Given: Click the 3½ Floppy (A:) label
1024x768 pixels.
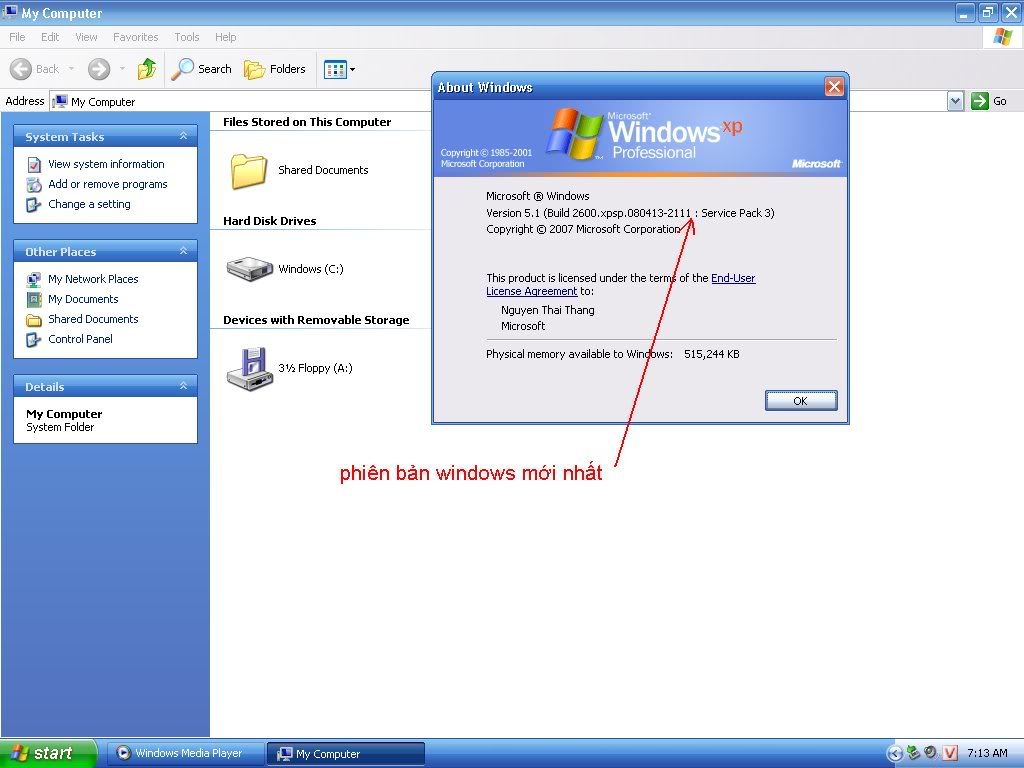Looking at the screenshot, I should tap(315, 368).
